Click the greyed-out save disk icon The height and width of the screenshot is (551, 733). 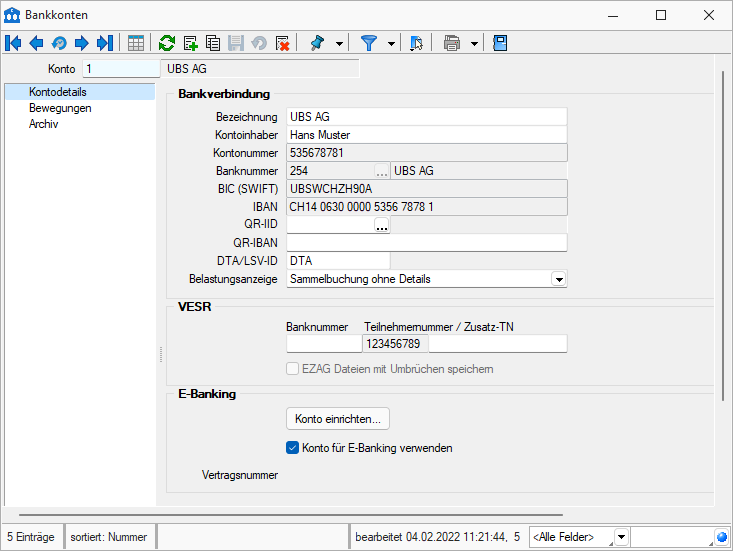click(x=236, y=43)
